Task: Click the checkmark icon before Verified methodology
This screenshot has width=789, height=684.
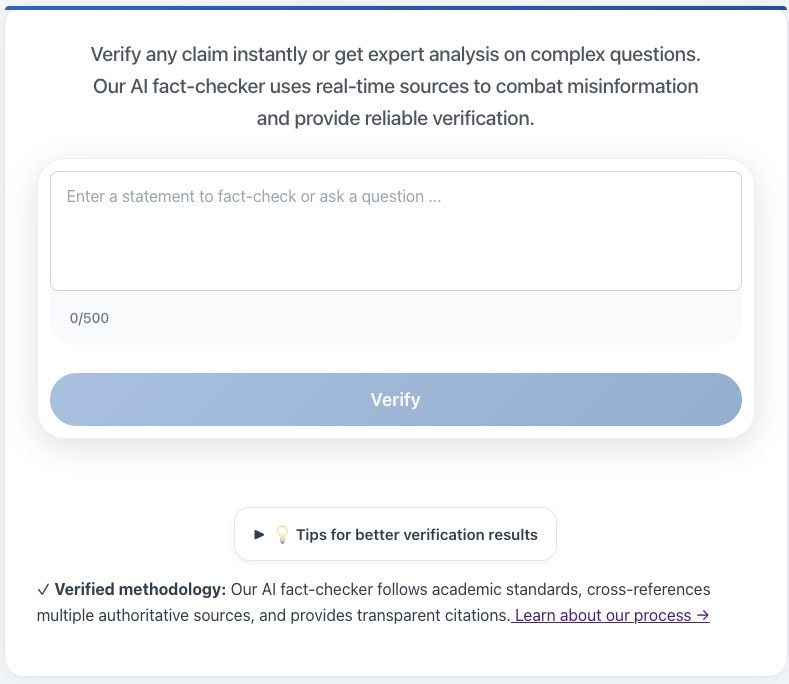Action: tap(43, 589)
